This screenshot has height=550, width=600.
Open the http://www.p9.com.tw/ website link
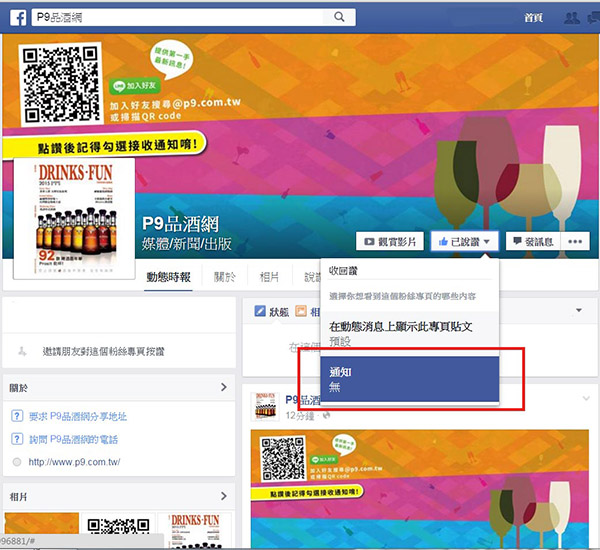click(x=74, y=462)
